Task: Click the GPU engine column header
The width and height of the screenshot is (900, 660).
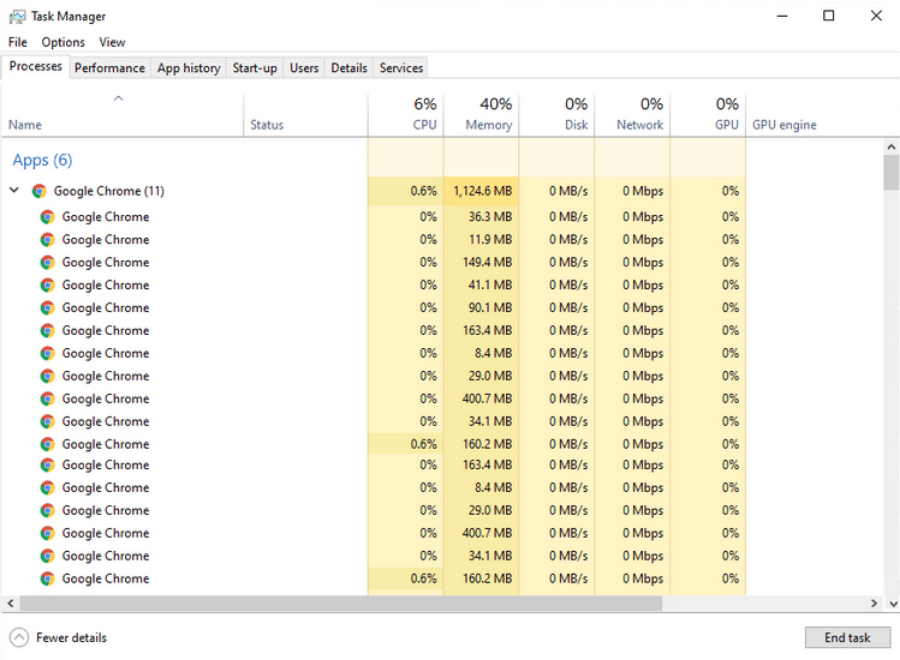Action: click(x=785, y=125)
